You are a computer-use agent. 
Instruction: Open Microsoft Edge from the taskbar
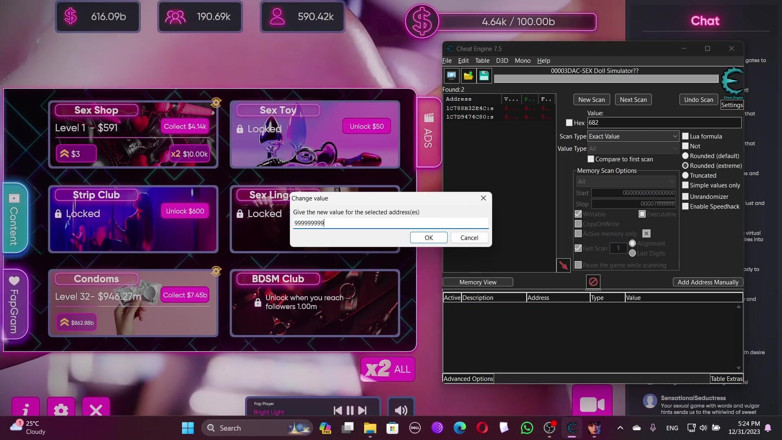pos(459,428)
